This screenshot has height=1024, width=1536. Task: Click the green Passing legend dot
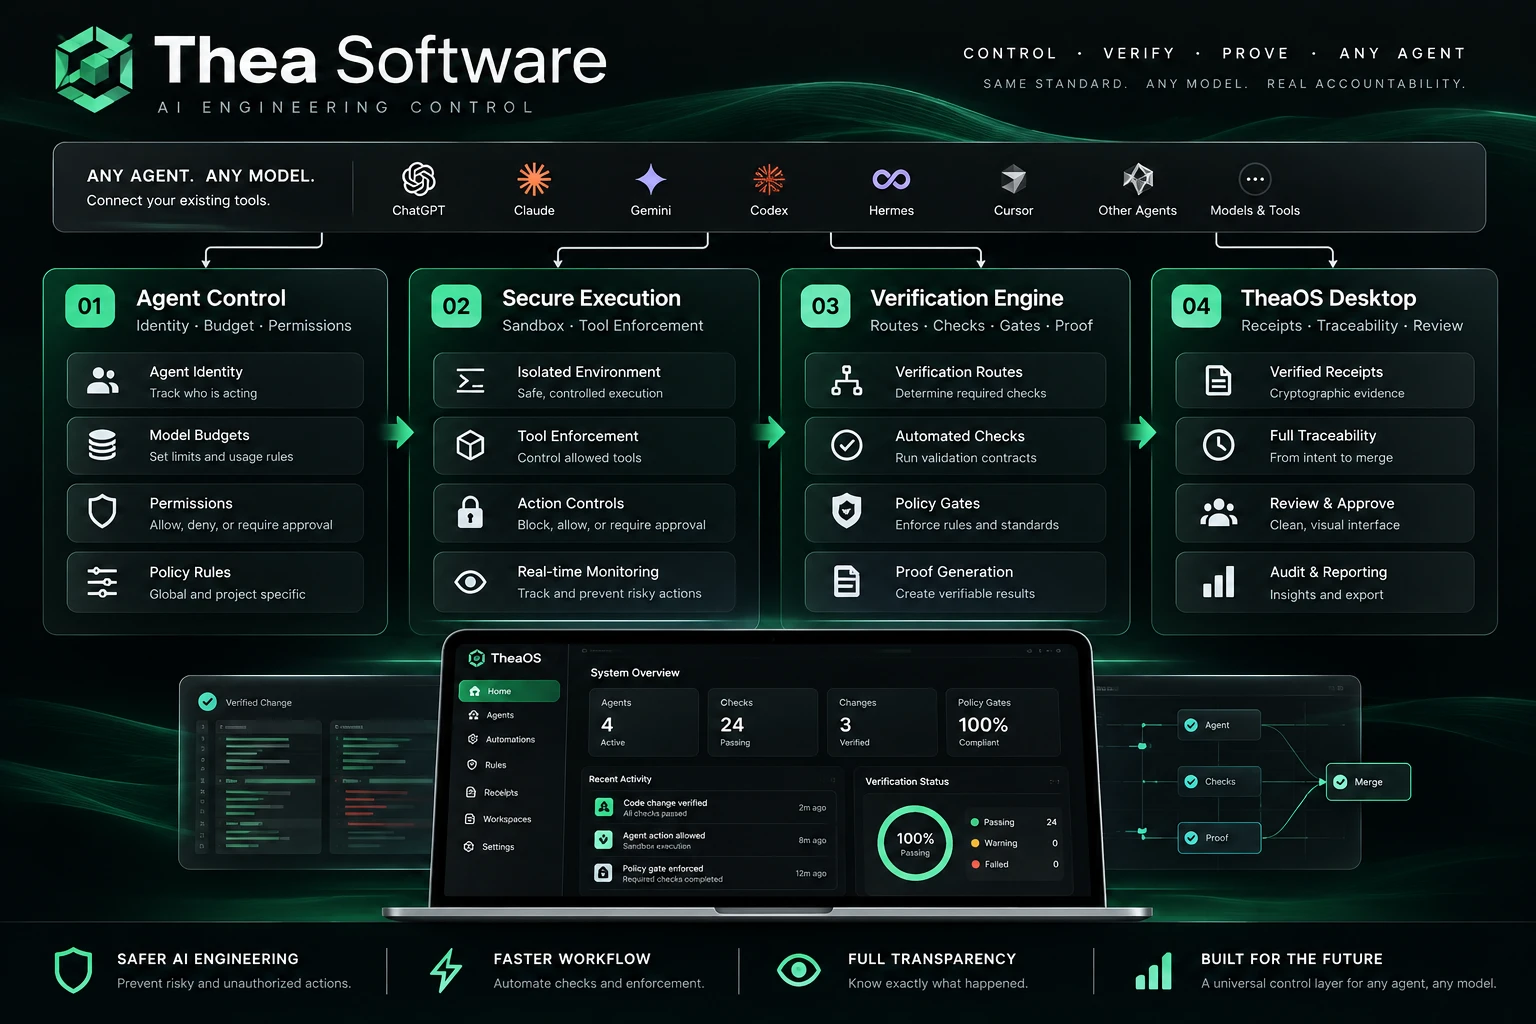(974, 822)
